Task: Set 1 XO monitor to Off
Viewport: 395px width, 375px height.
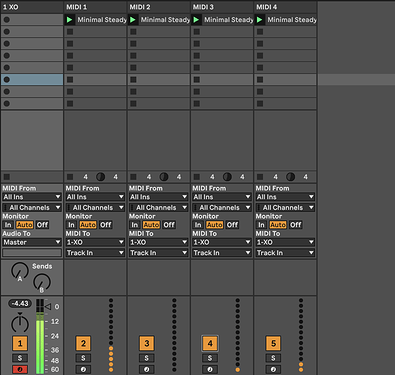Action: pyautogui.click(x=42, y=225)
